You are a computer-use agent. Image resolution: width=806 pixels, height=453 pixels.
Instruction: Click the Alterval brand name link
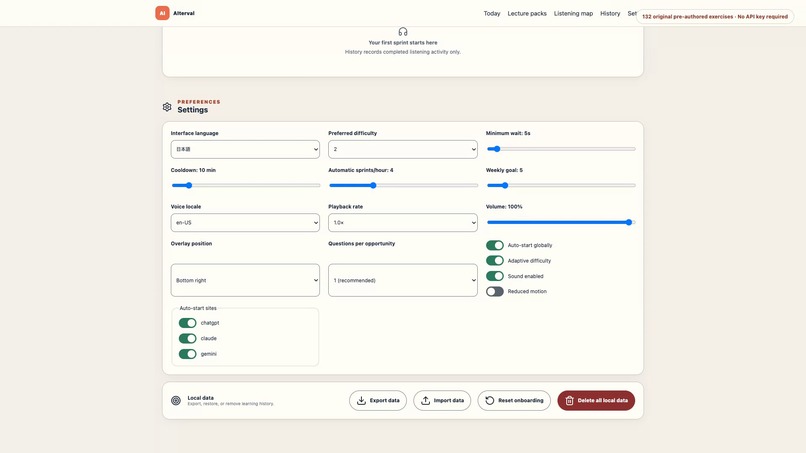click(x=184, y=13)
